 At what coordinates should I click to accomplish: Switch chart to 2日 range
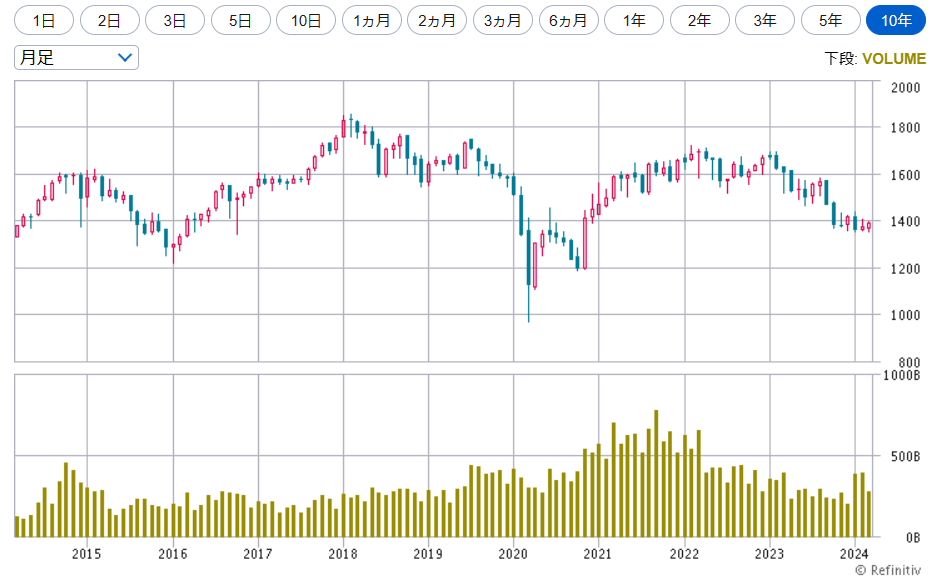(x=109, y=20)
